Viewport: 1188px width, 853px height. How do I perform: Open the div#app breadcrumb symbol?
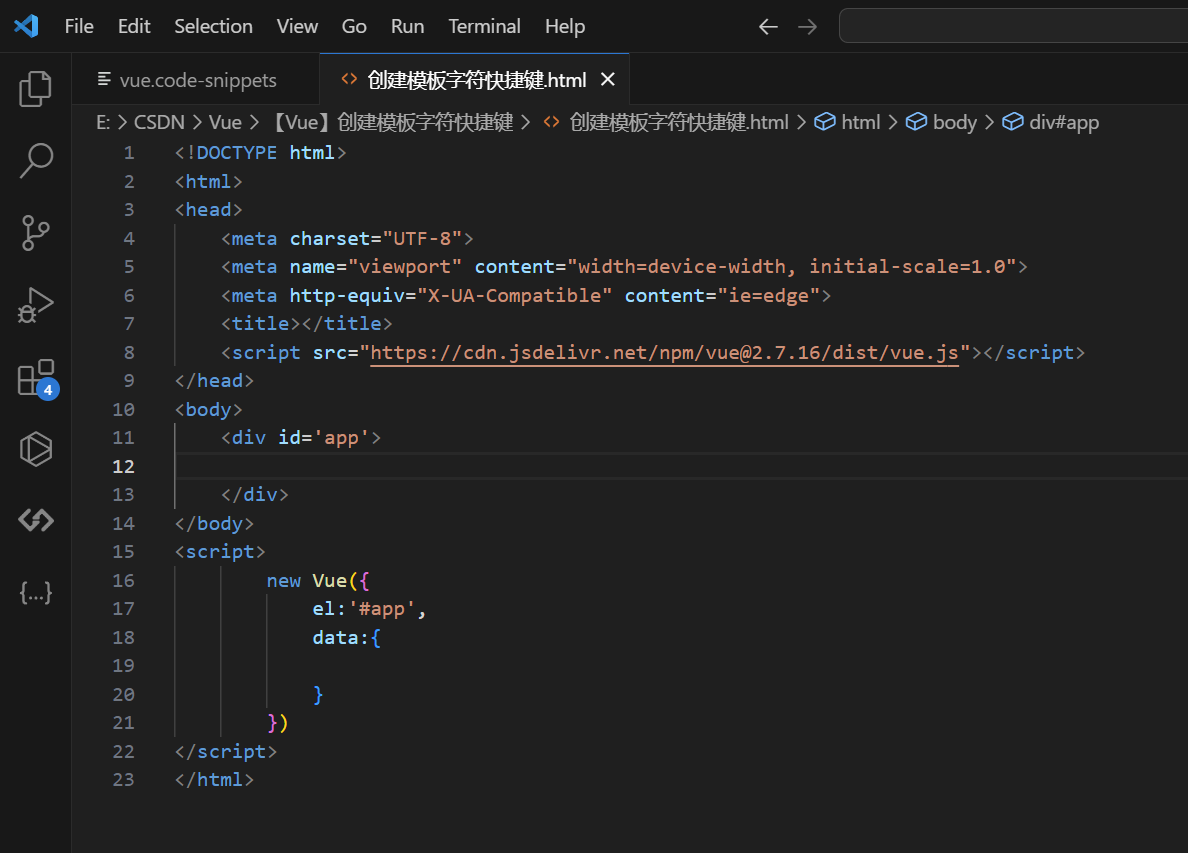click(x=1064, y=122)
